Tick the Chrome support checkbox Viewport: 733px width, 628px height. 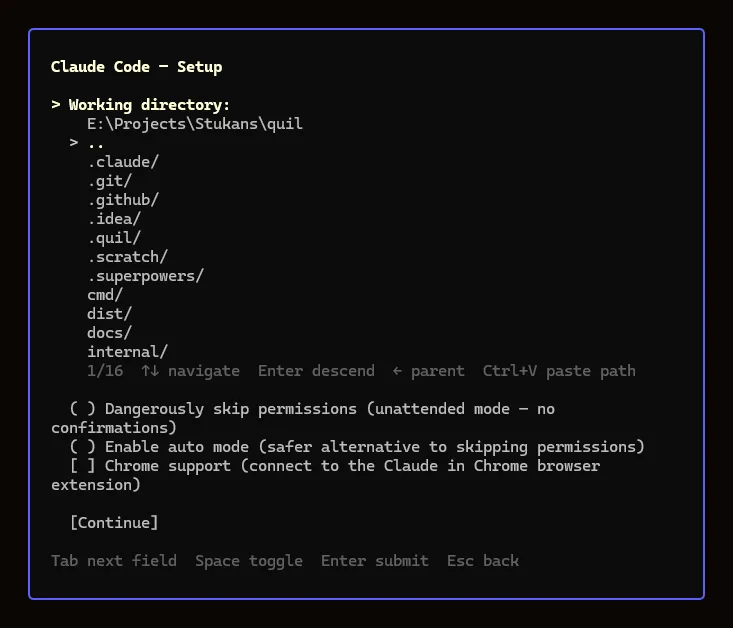point(82,466)
